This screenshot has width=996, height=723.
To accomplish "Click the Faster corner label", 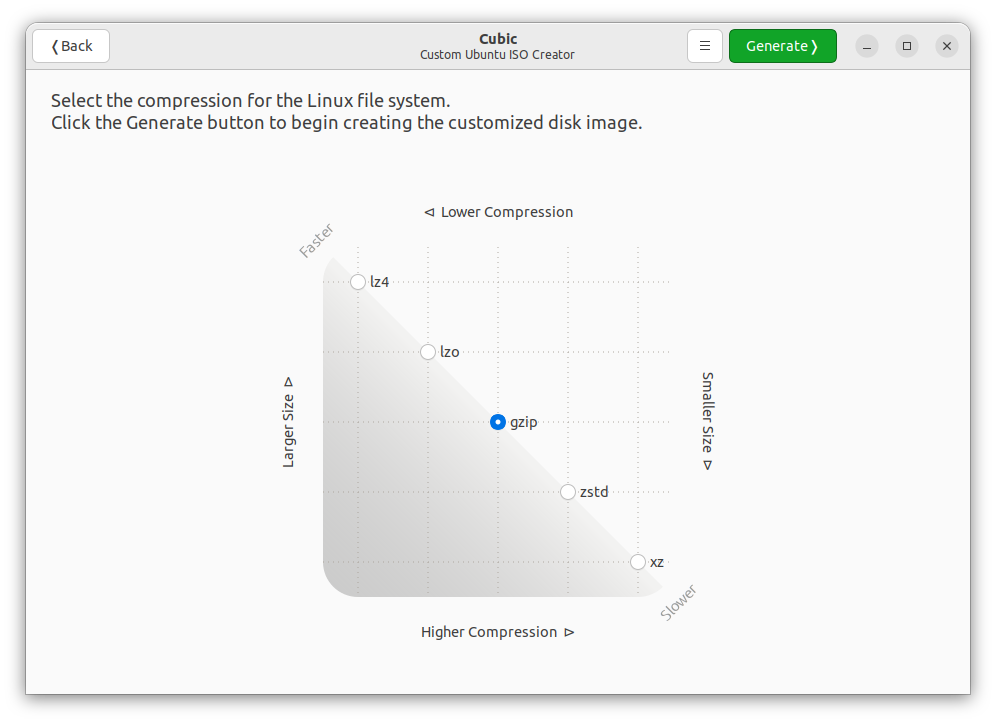I will point(316,241).
